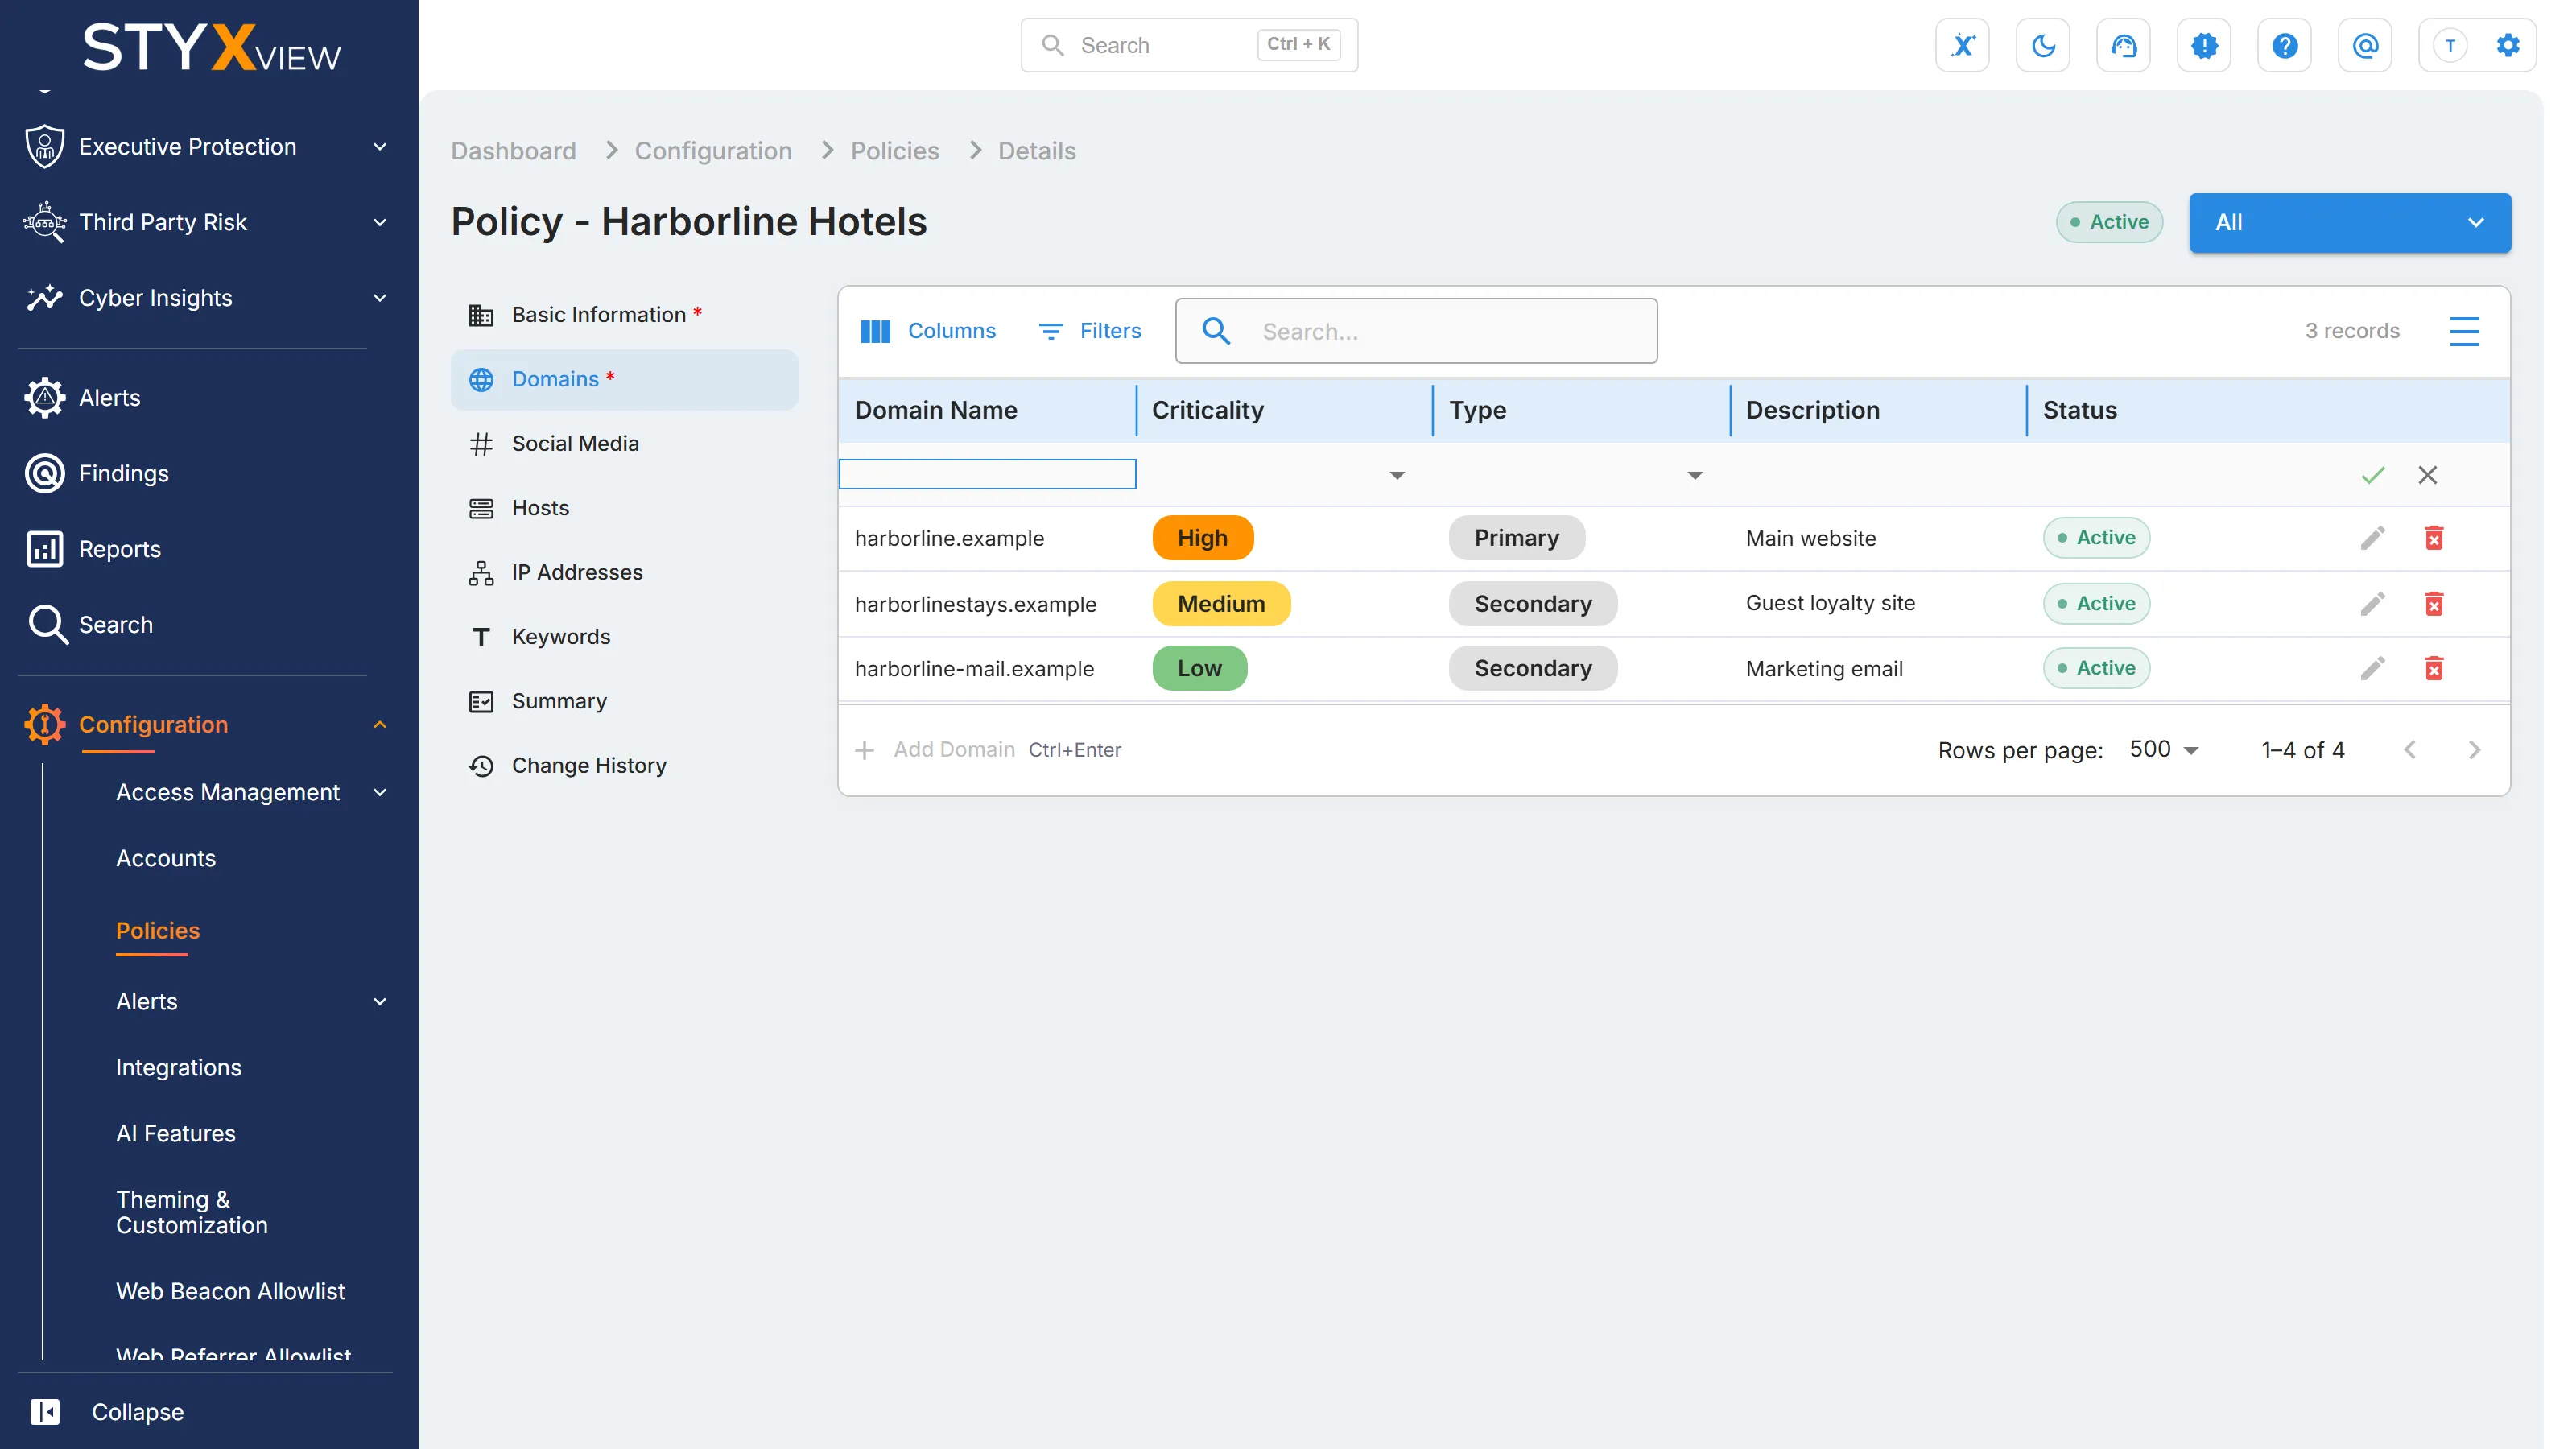Click the Columns button
The height and width of the screenshot is (1449, 2576).
pyautogui.click(x=928, y=331)
